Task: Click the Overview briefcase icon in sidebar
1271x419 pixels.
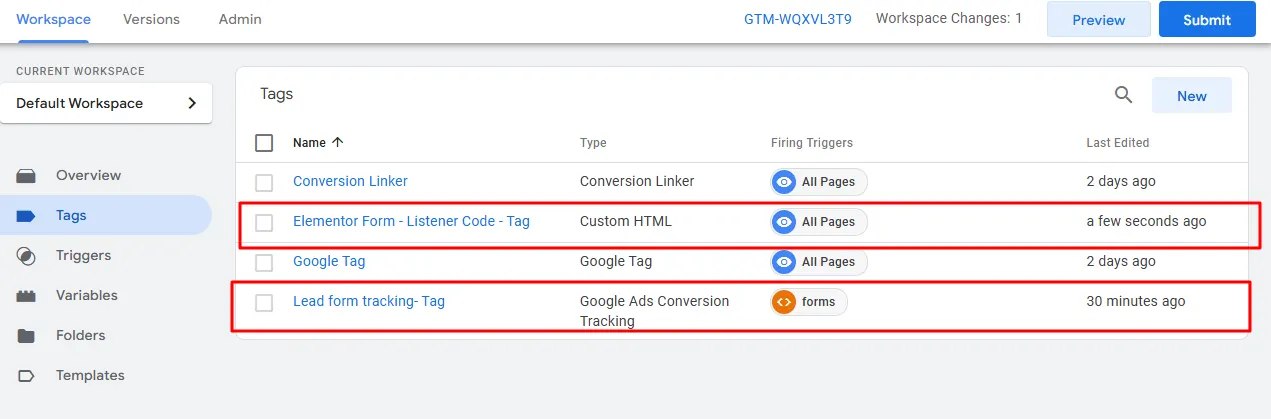Action: (x=26, y=176)
